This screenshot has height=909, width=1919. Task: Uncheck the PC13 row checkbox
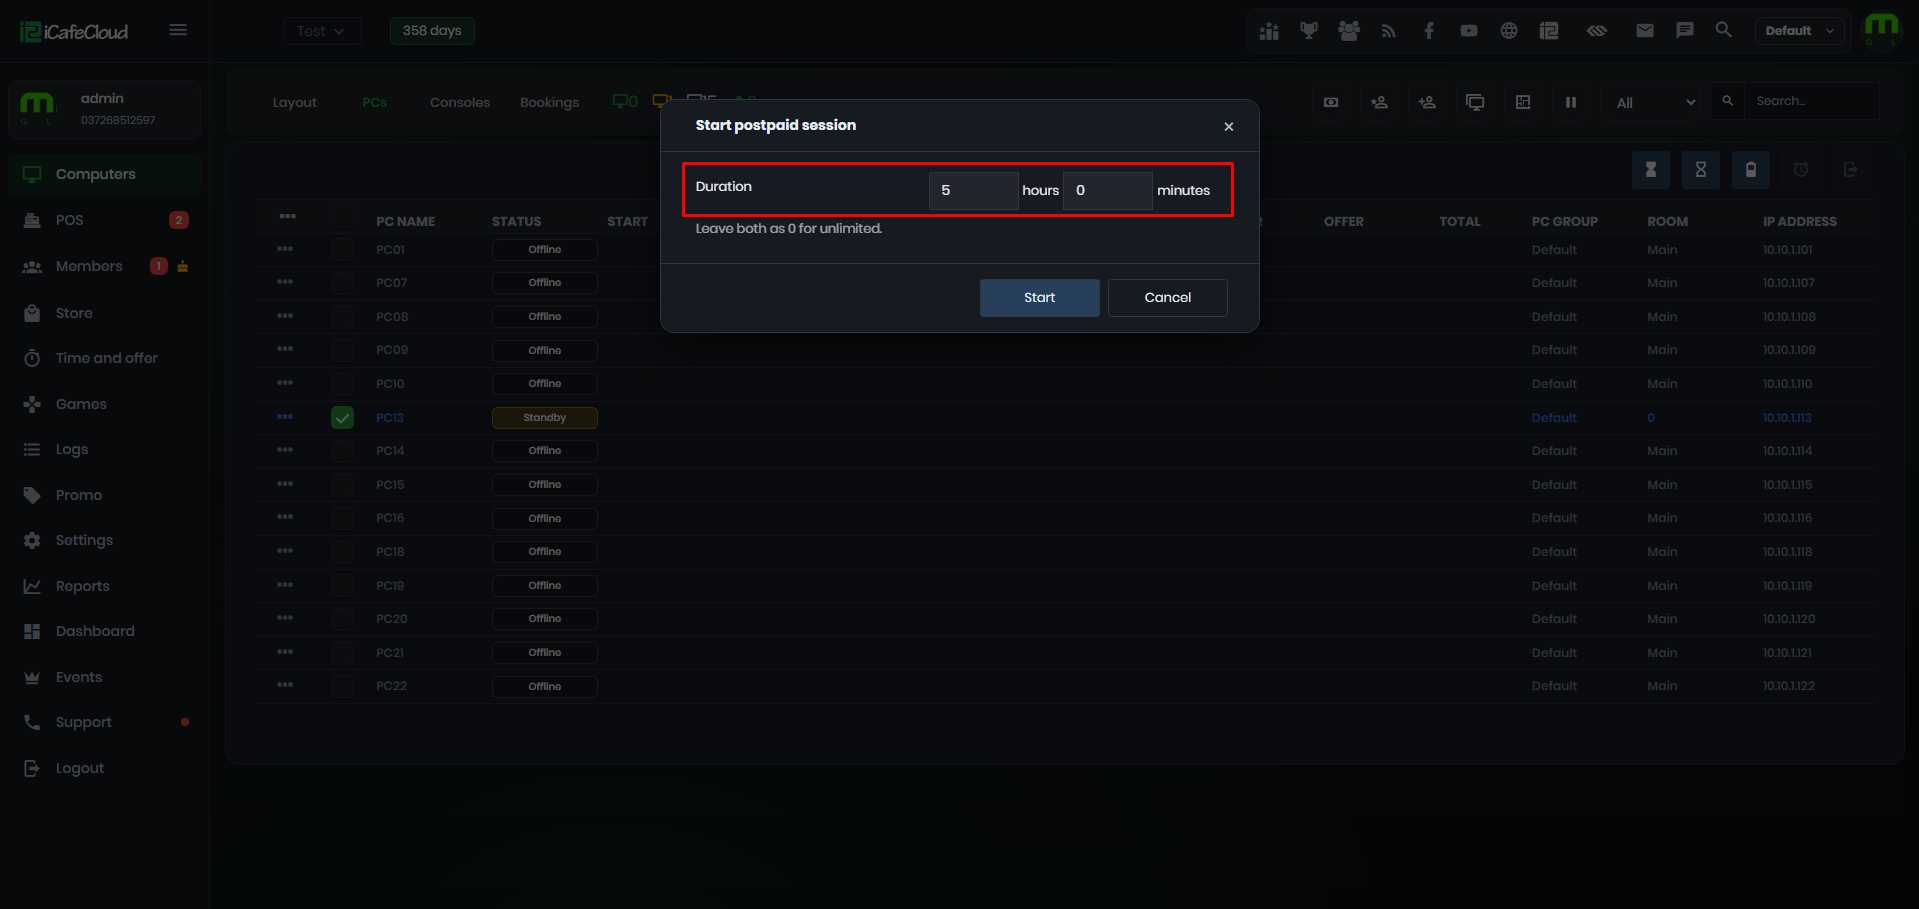point(343,418)
